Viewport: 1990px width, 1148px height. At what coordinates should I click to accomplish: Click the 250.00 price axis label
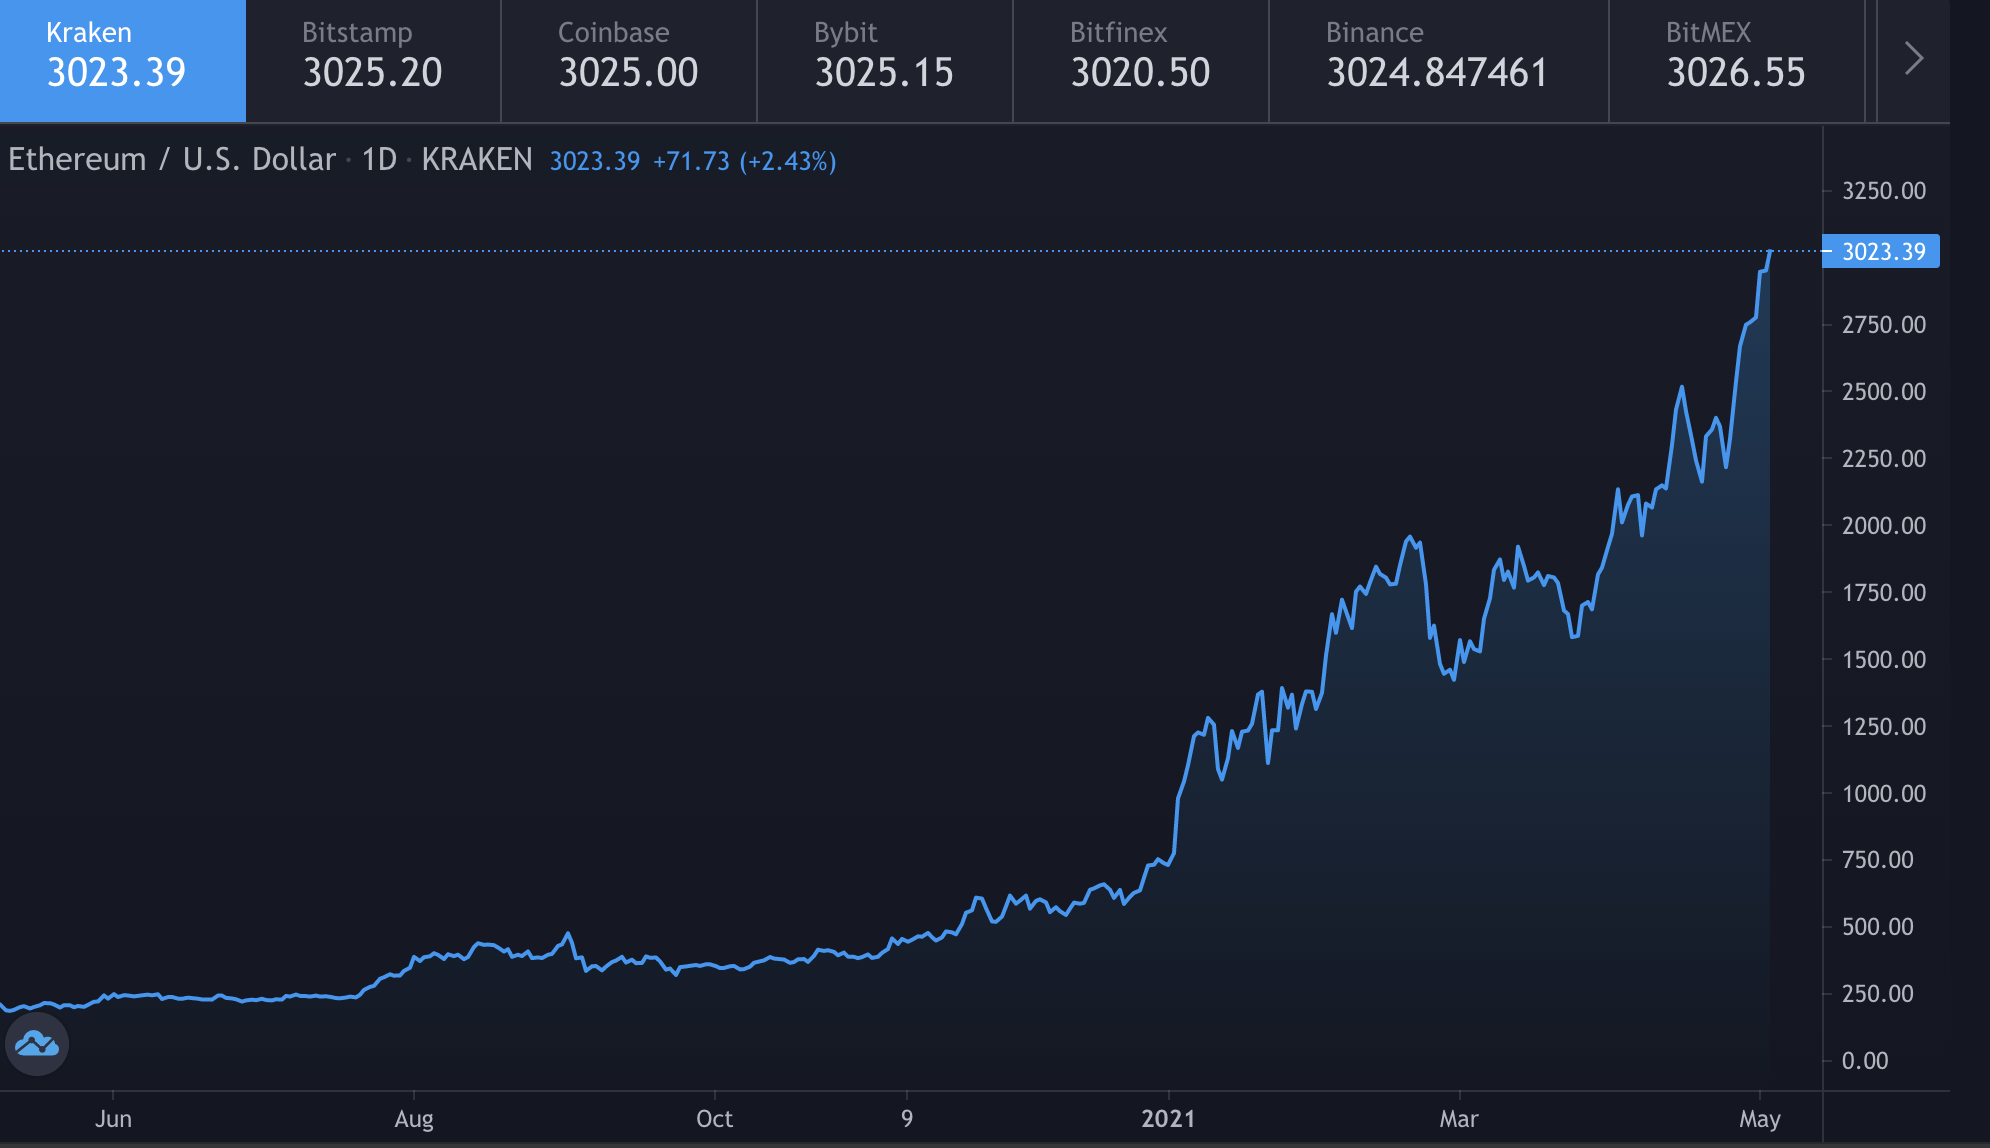point(1878,993)
